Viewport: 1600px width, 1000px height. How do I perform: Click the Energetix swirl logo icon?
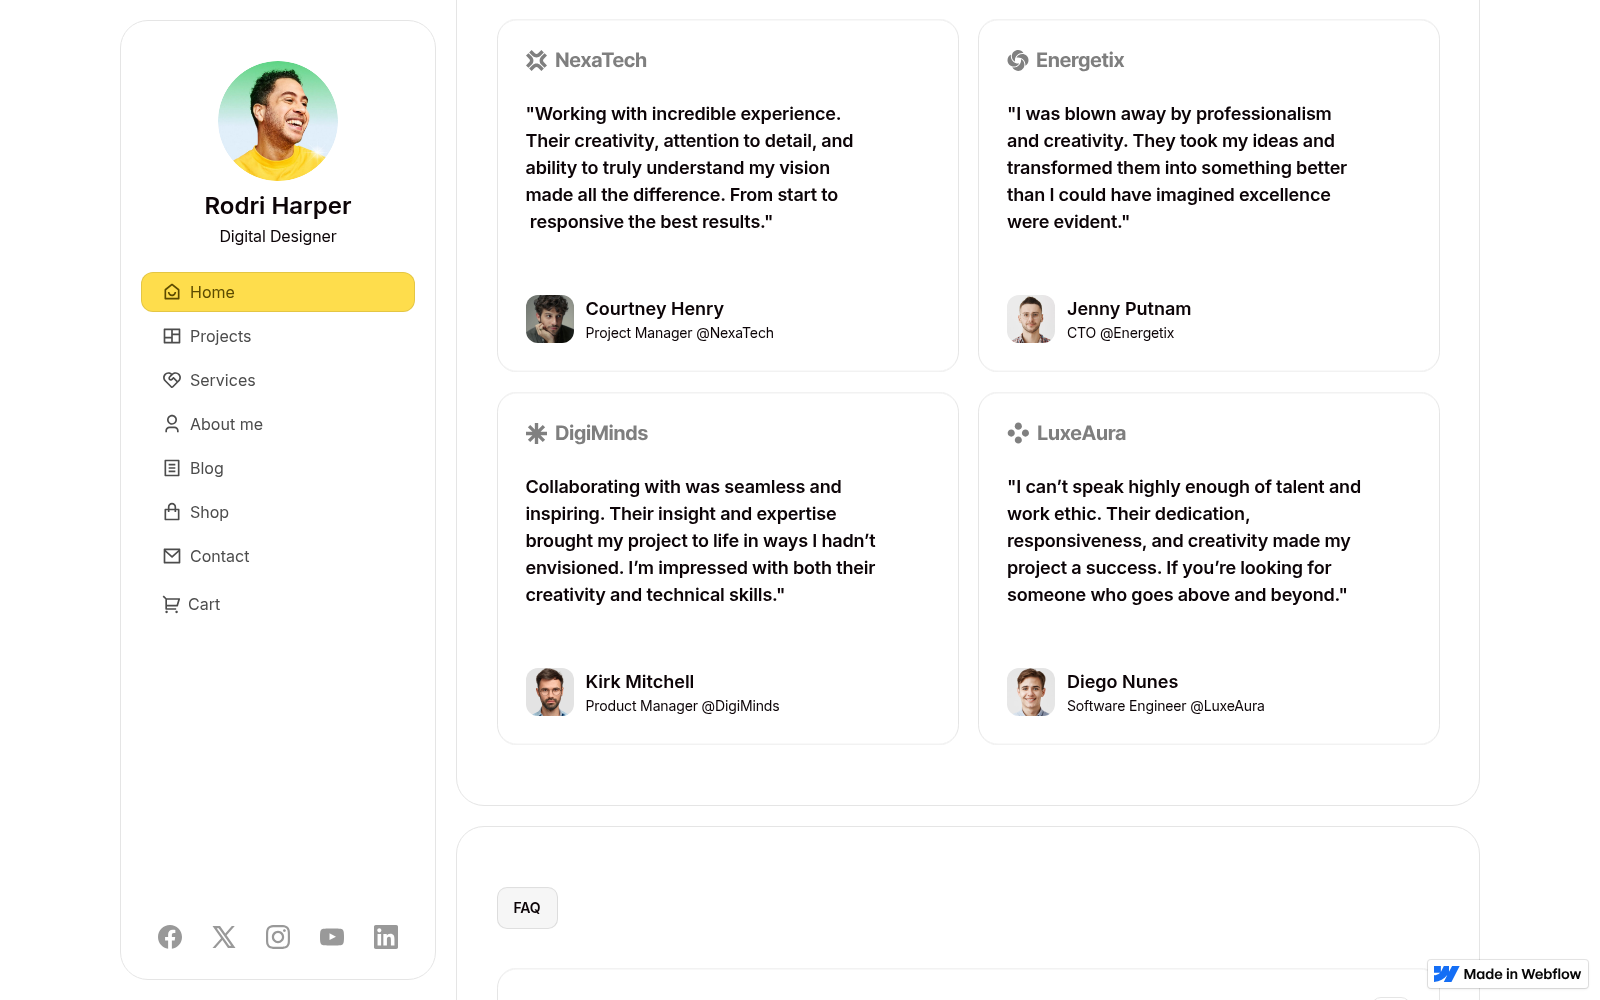coord(1018,60)
